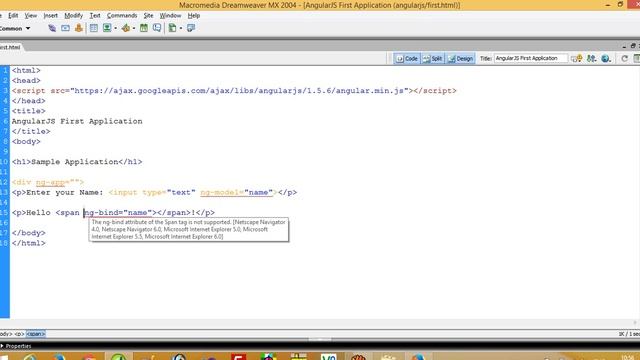Refresh the Design view
640x360 pixels.
[624, 59]
